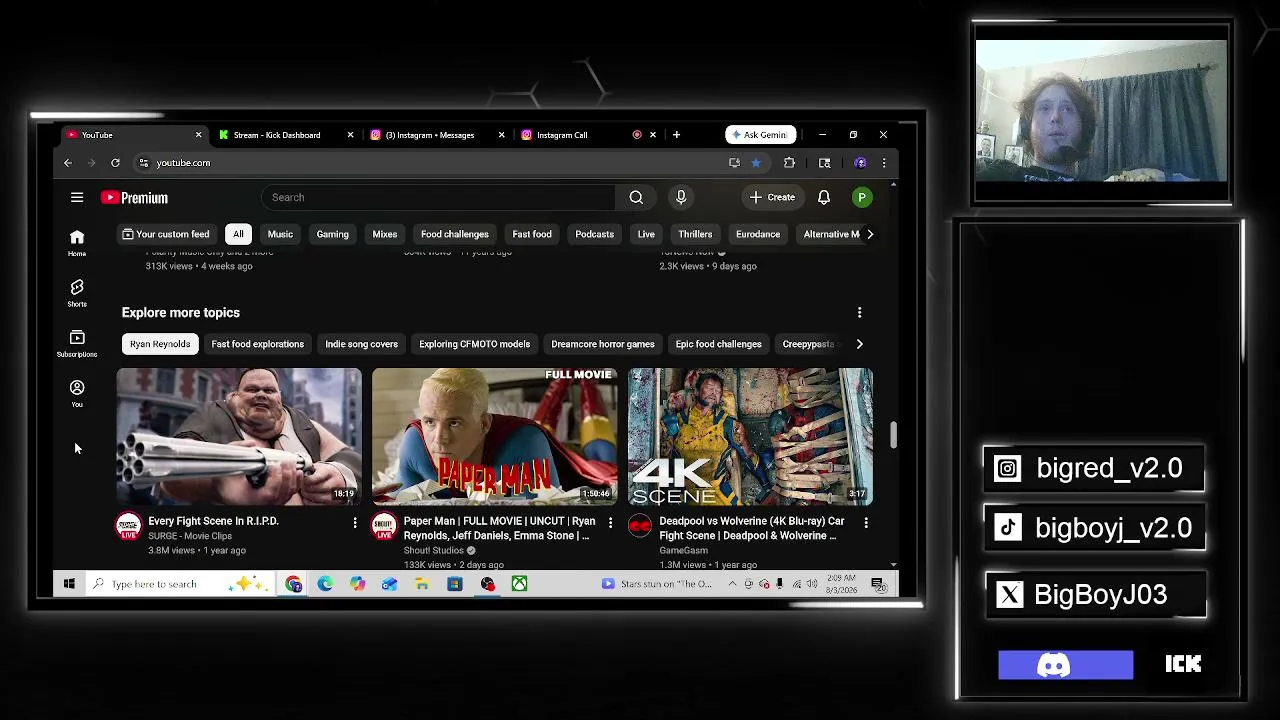Open the Paper Man FULL MOVIE title link
Screen dimensions: 1280x720
(x=500, y=528)
